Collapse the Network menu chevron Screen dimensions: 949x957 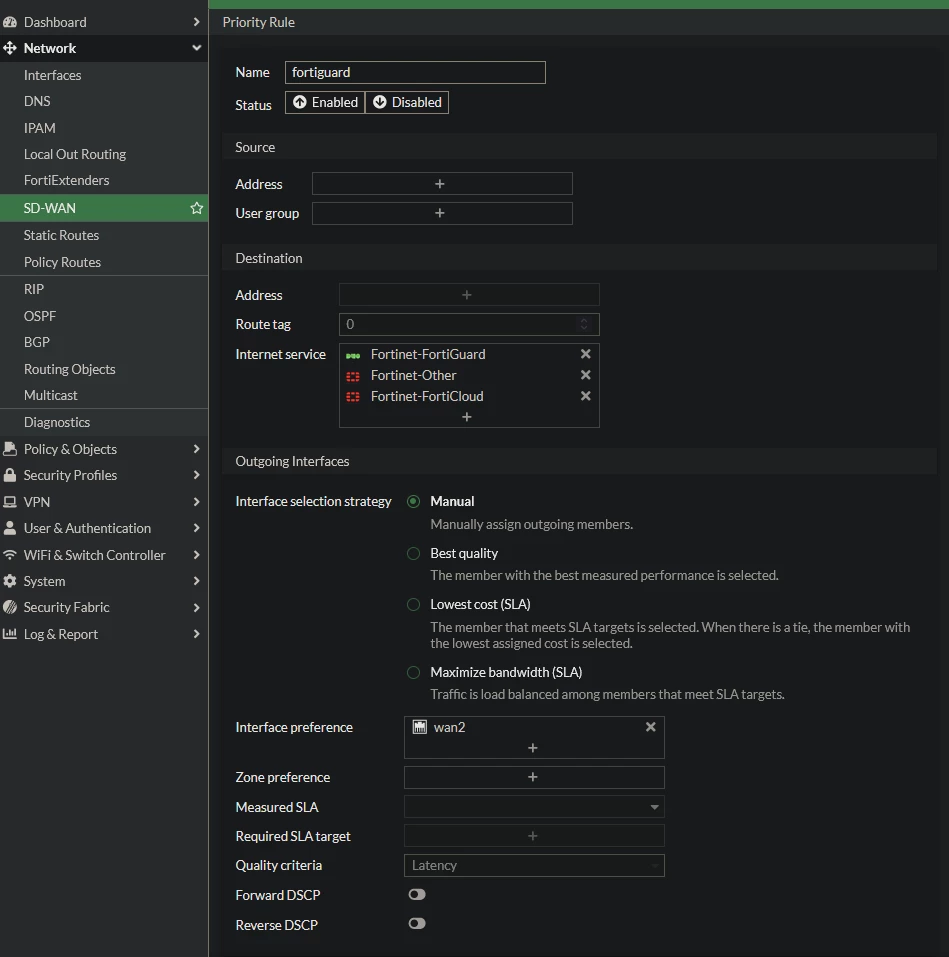pyautogui.click(x=197, y=48)
